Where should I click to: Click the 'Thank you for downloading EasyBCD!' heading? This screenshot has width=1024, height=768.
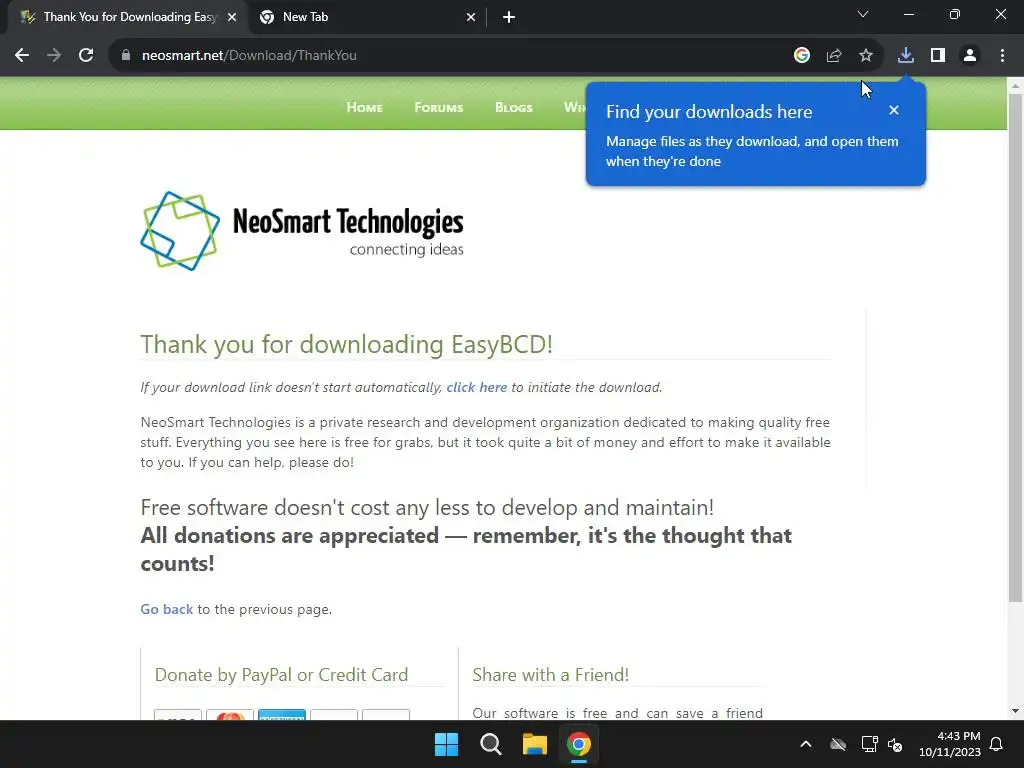(x=347, y=344)
